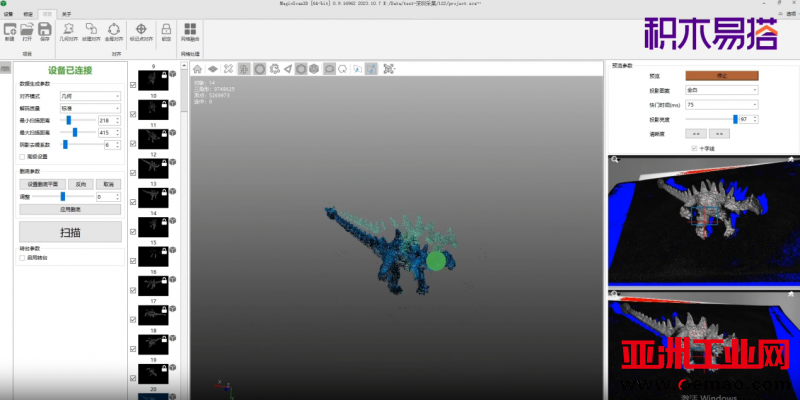Image resolution: width=800 pixels, height=400 pixels.
Task: Toggle the 十字线 crosshair checkbox
Action: tap(694, 148)
